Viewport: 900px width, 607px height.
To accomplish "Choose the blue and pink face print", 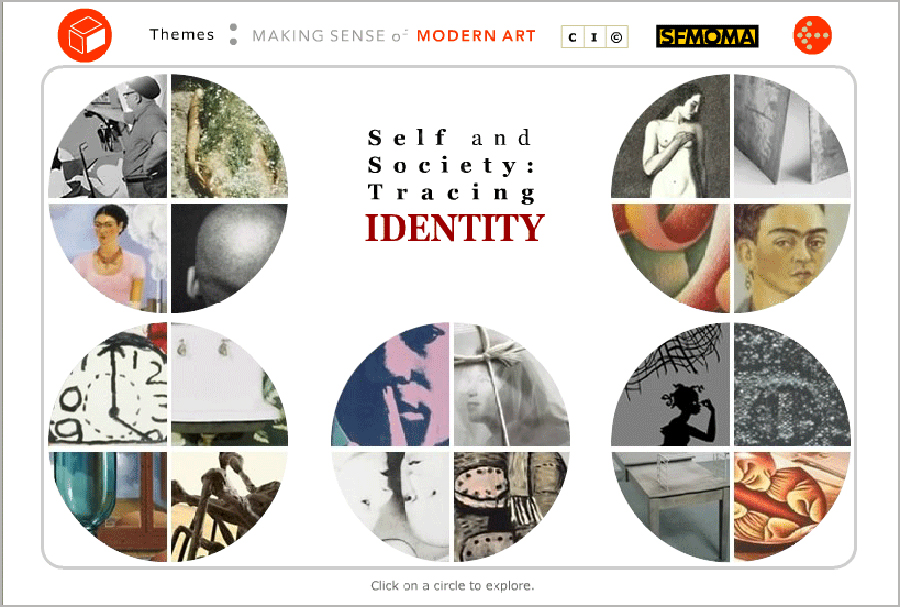I will pos(391,384).
